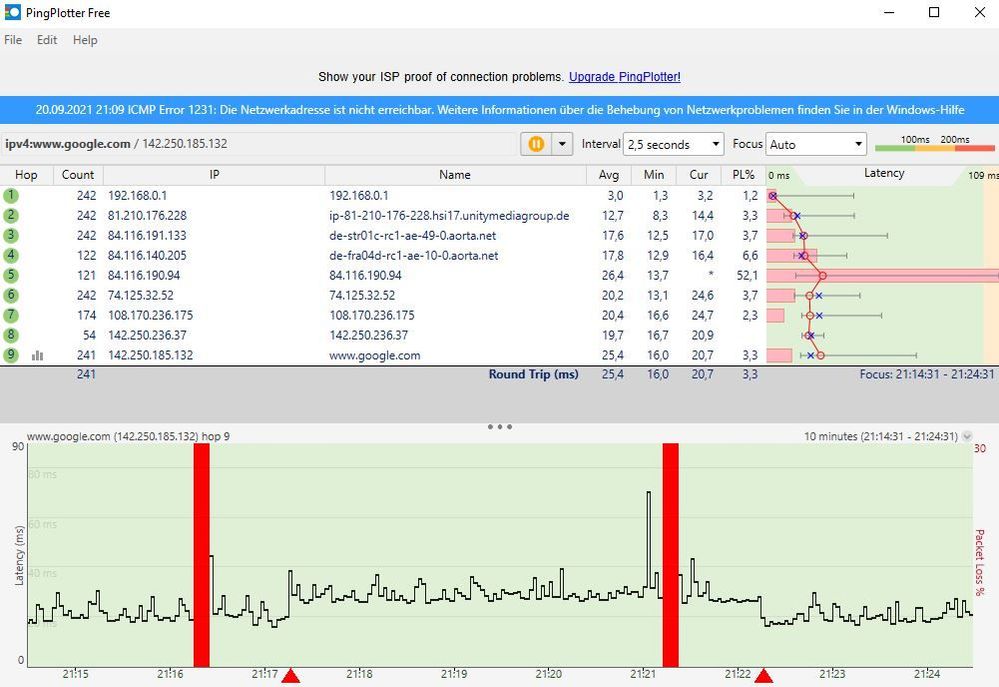
Task: Click IP 192.168.0.1 in the hop 1 row
Action: (137, 196)
